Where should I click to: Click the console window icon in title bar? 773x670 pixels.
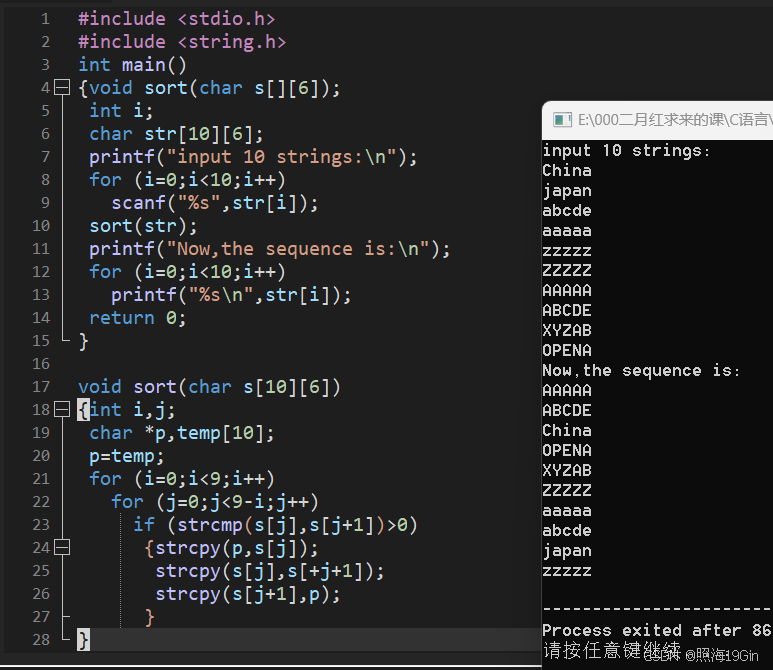click(x=562, y=120)
